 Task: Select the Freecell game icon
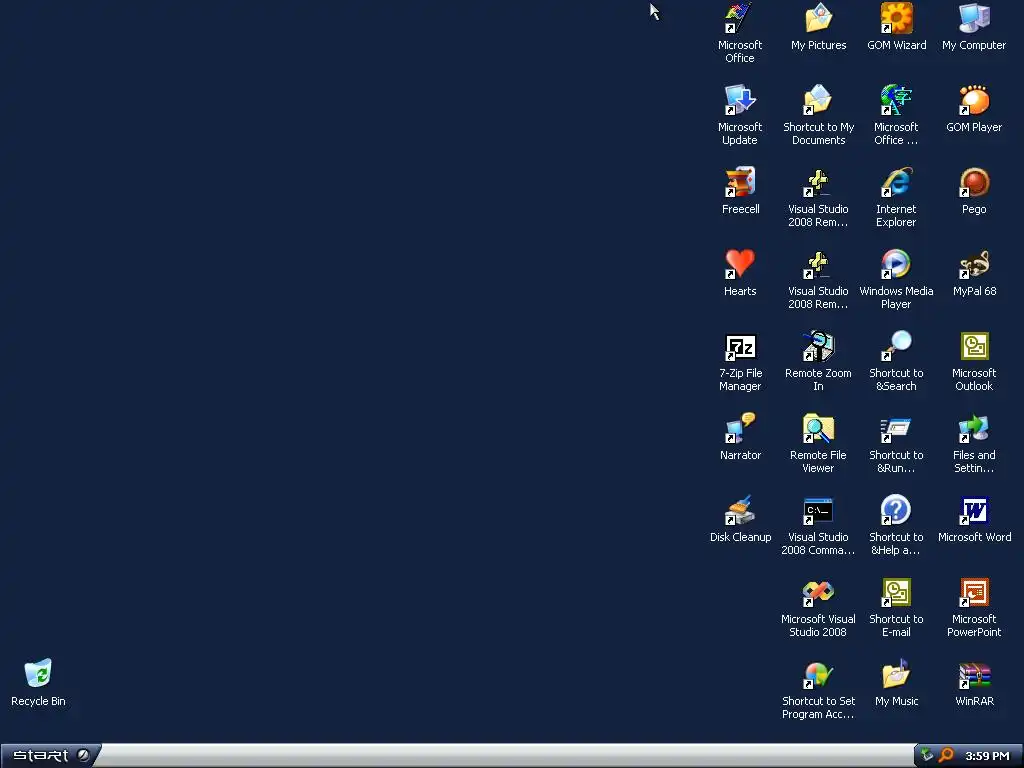click(x=740, y=182)
